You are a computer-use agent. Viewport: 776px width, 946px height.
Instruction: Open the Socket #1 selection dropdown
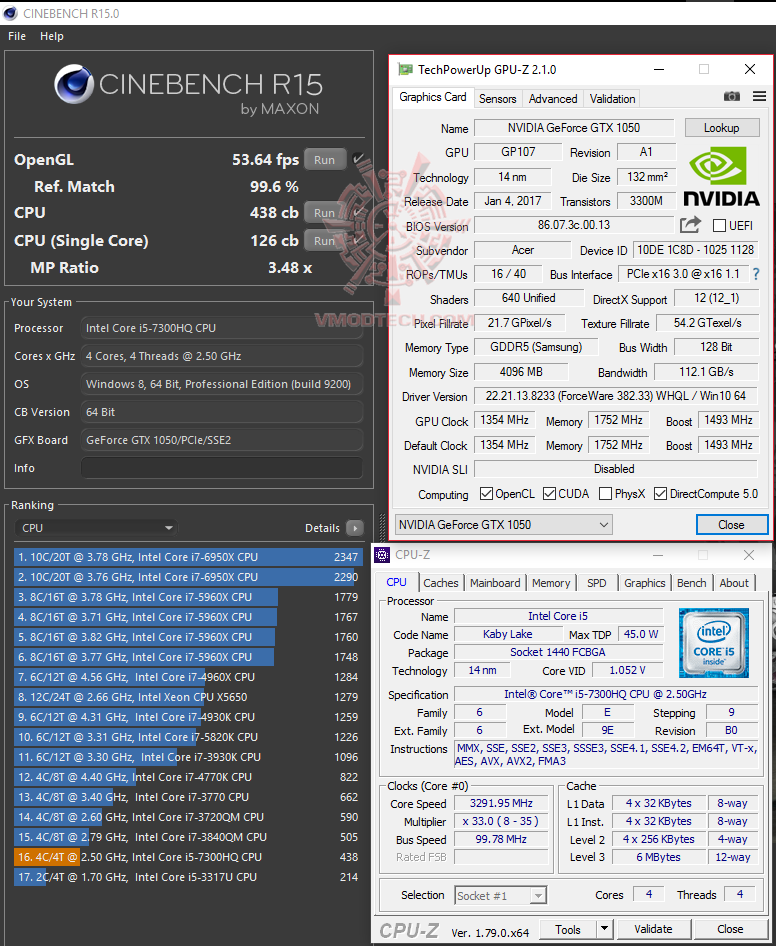click(x=500, y=895)
